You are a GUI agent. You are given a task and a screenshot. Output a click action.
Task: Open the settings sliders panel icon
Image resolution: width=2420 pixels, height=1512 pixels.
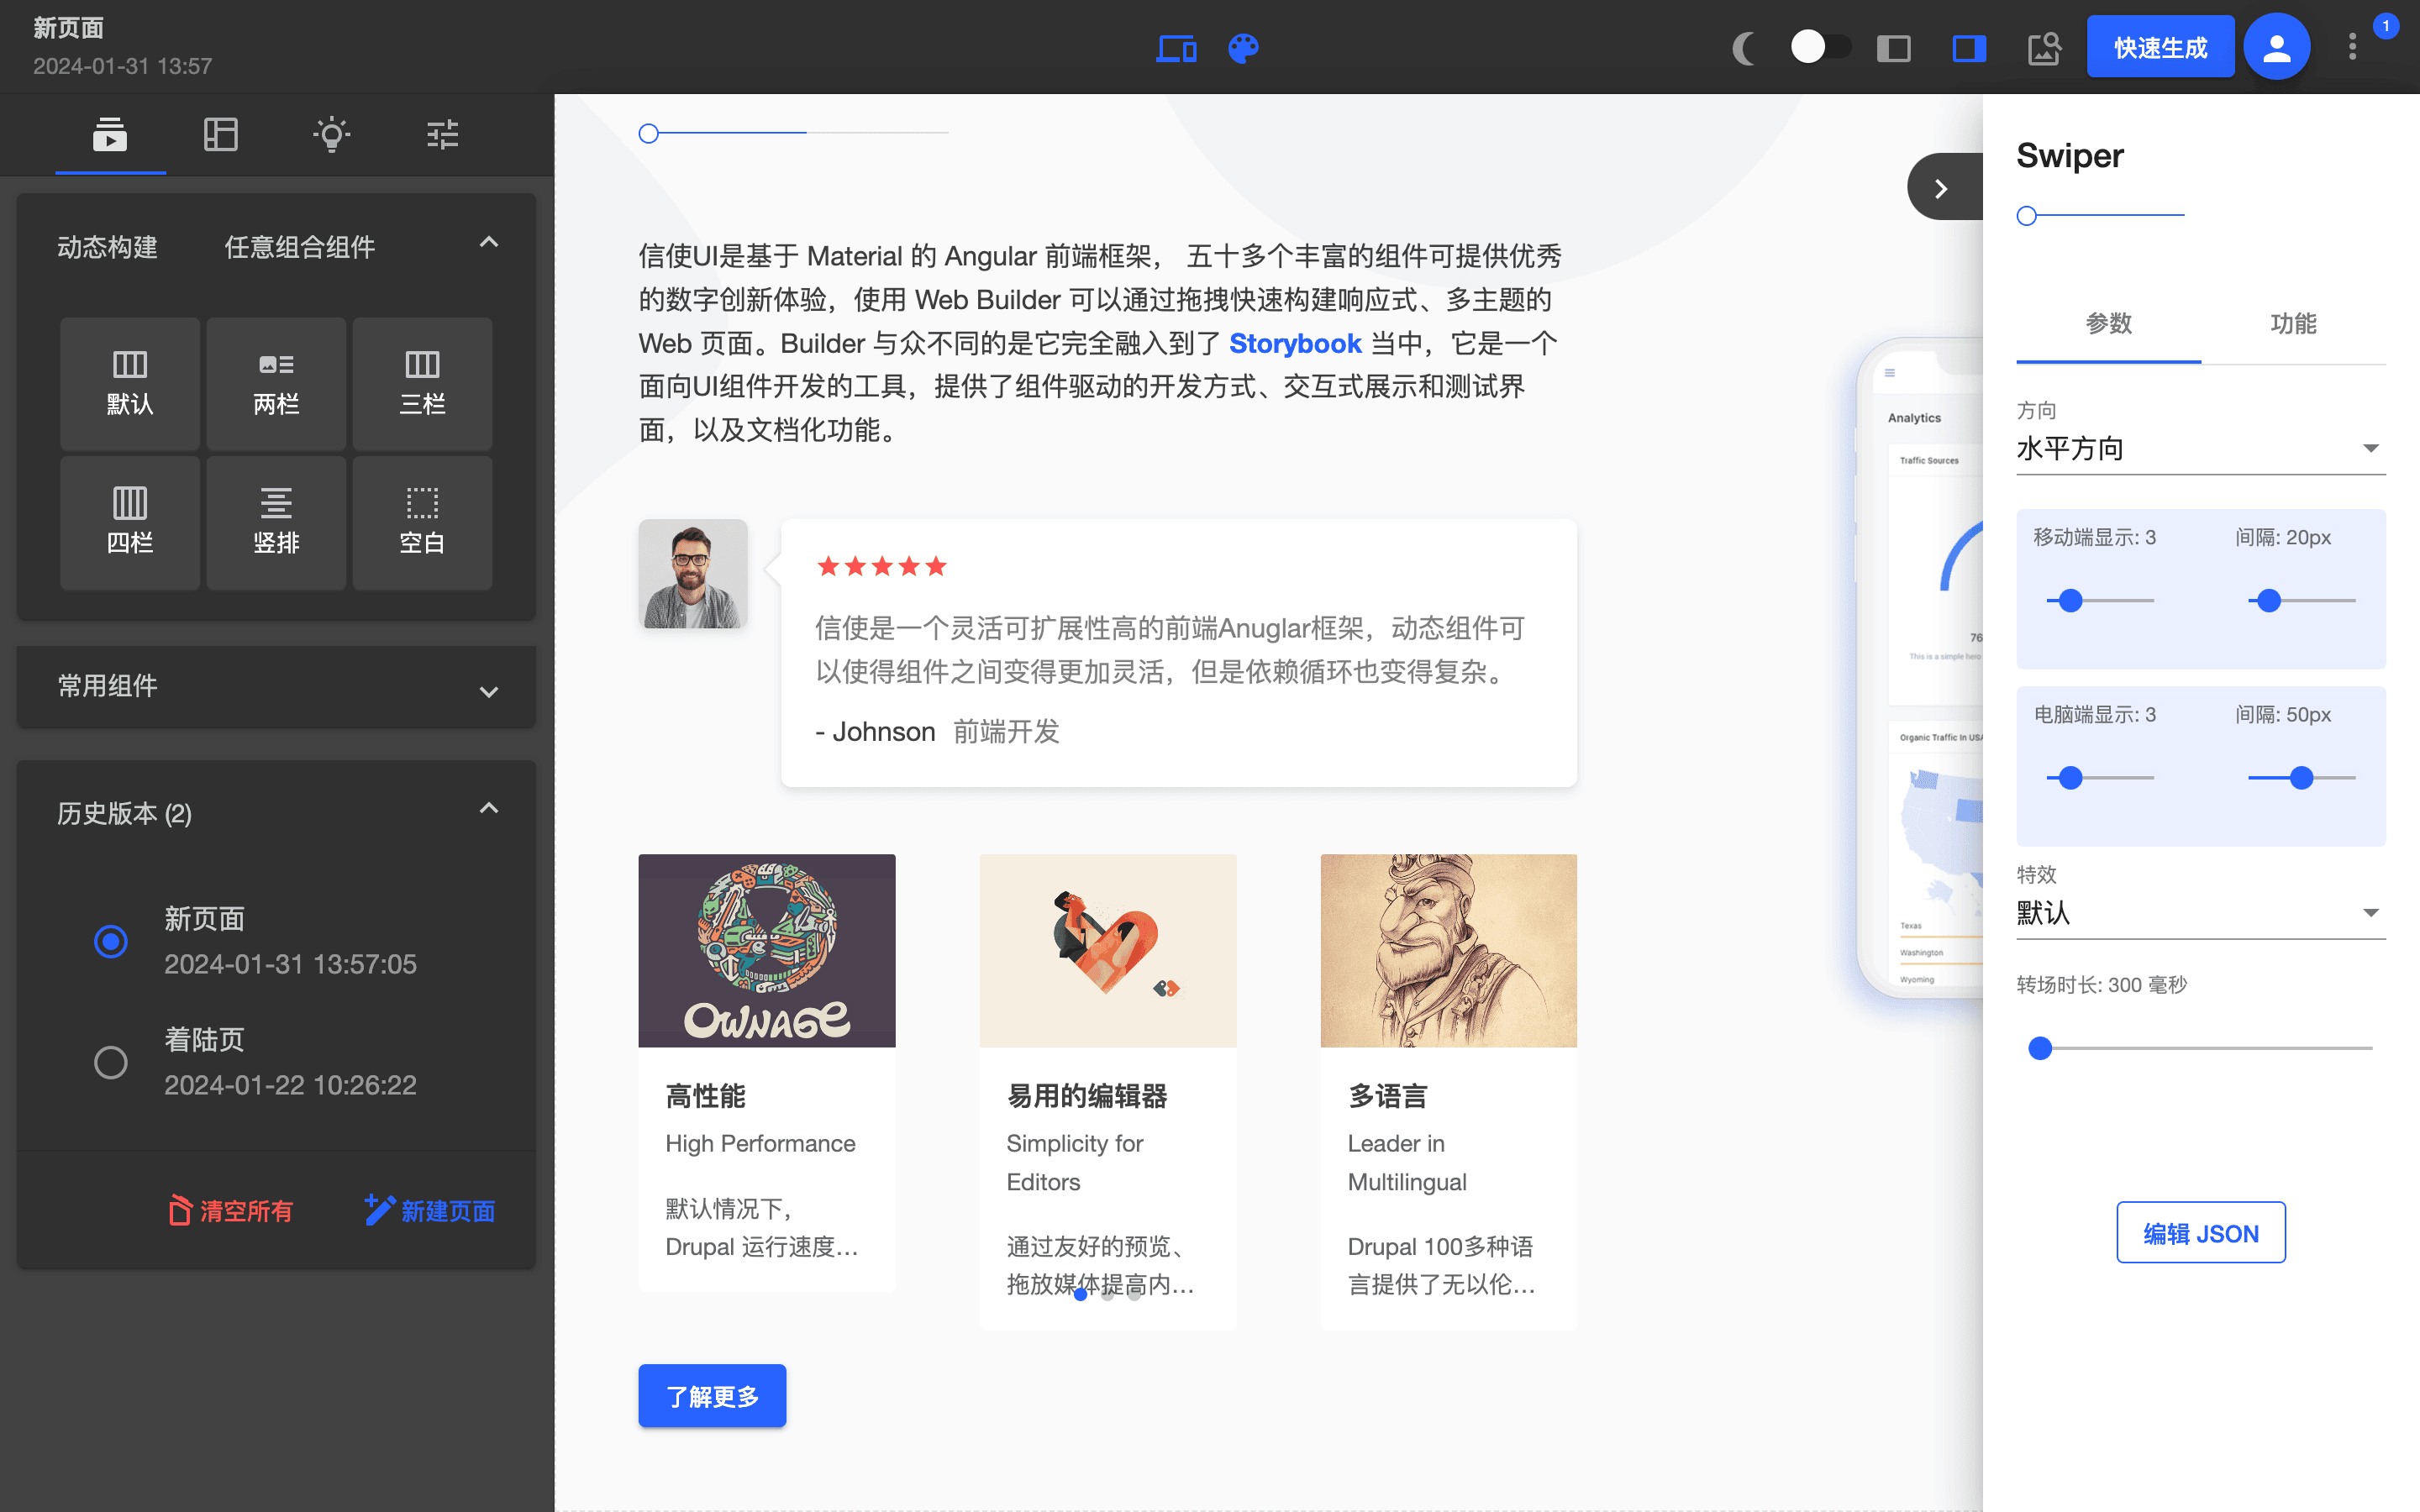[x=441, y=134]
